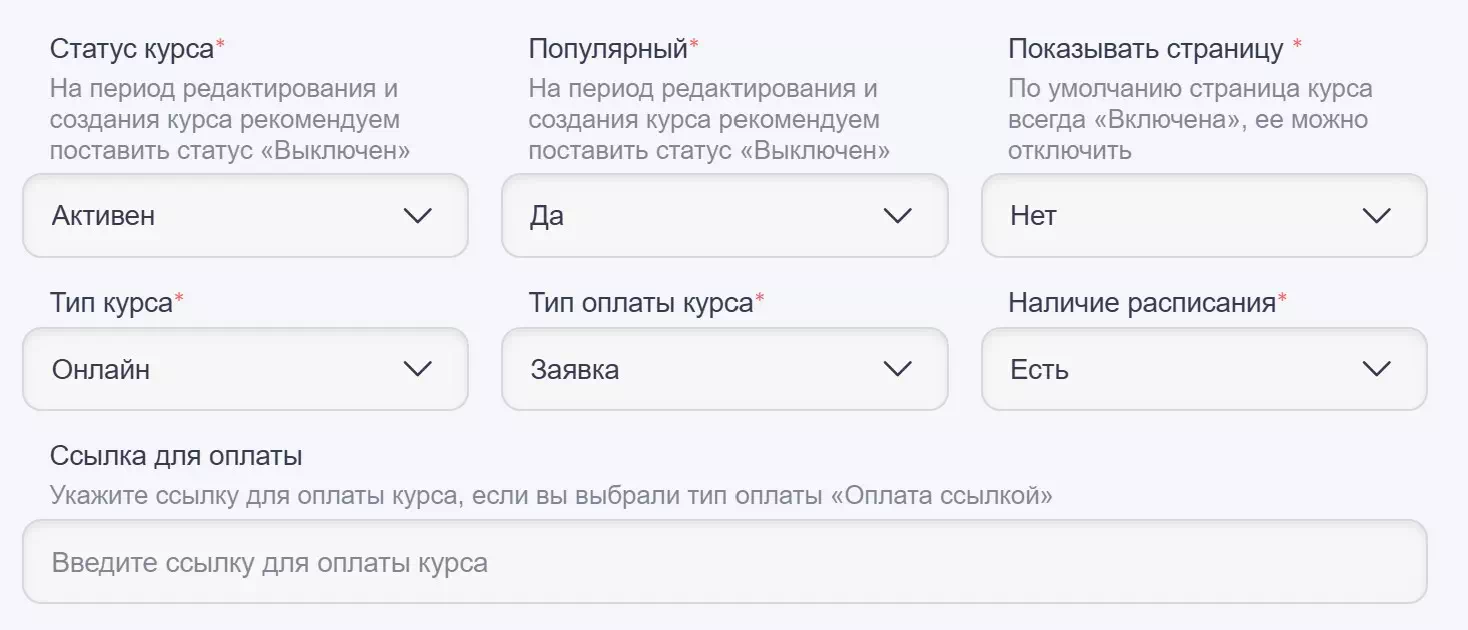The width and height of the screenshot is (1468, 630).
Task: Click the 'Ссылка для оплаты' label
Action: coord(176,456)
